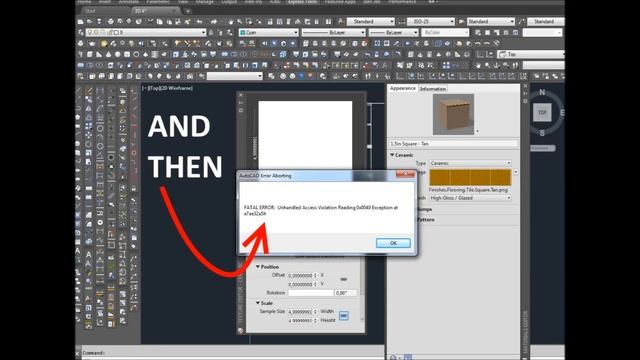The width and height of the screenshot is (640, 360).
Task: Click the S compass letter on ViewCube
Action: [x=542, y=133]
